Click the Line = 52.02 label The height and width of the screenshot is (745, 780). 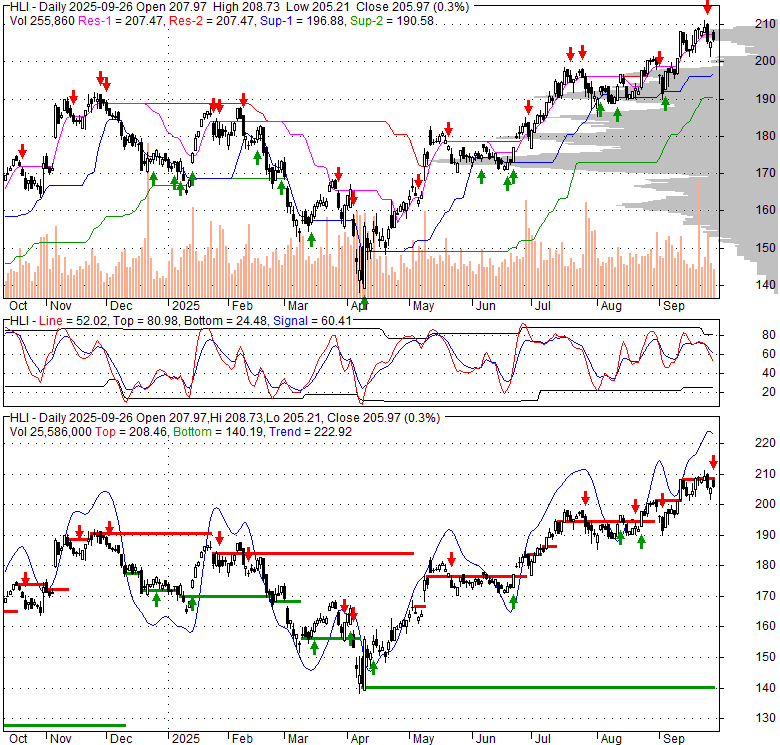[73, 321]
